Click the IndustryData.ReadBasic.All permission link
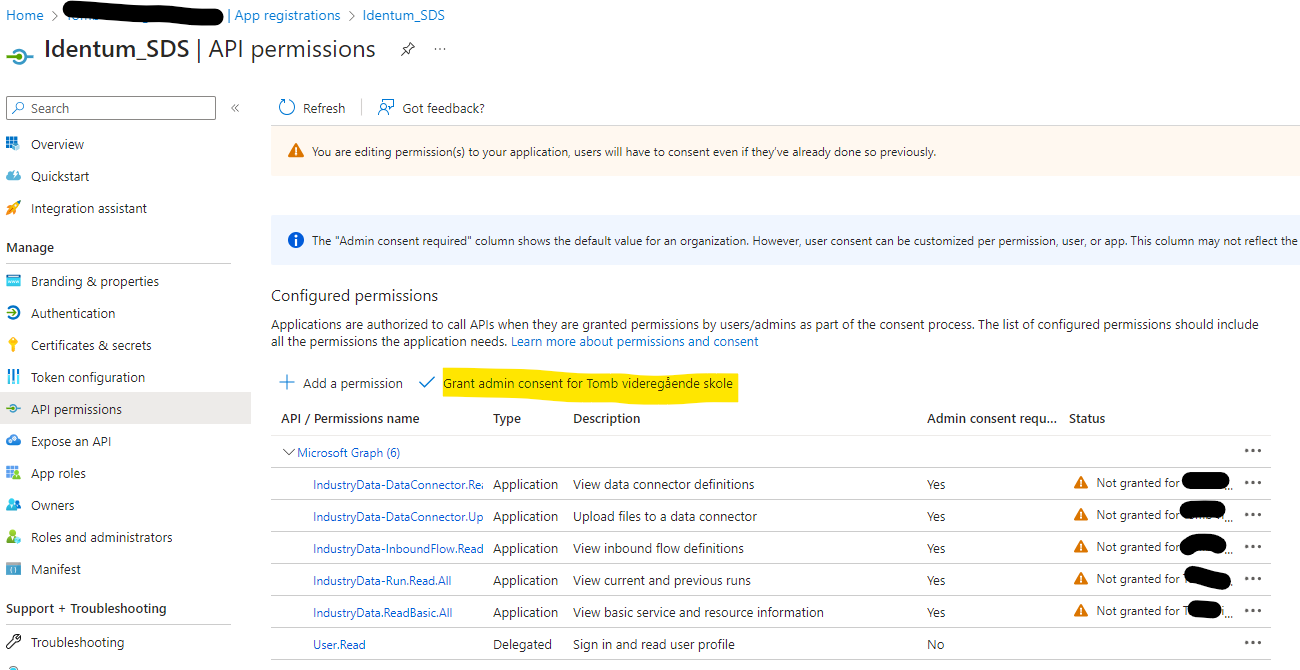This screenshot has height=670, width=1300. [382, 612]
